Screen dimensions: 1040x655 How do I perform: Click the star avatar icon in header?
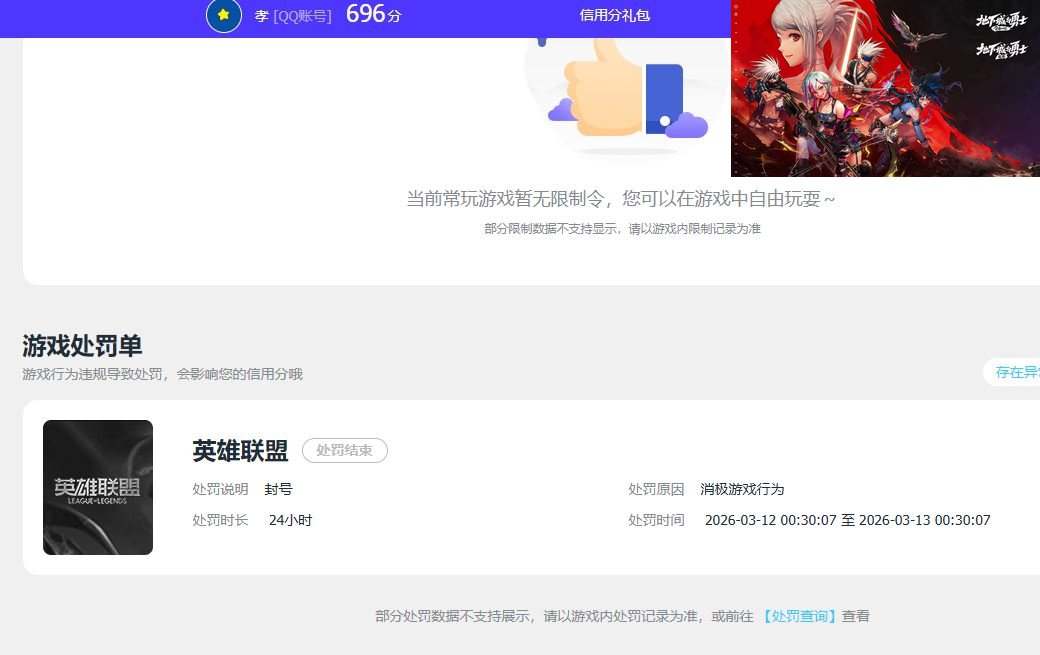pos(224,15)
